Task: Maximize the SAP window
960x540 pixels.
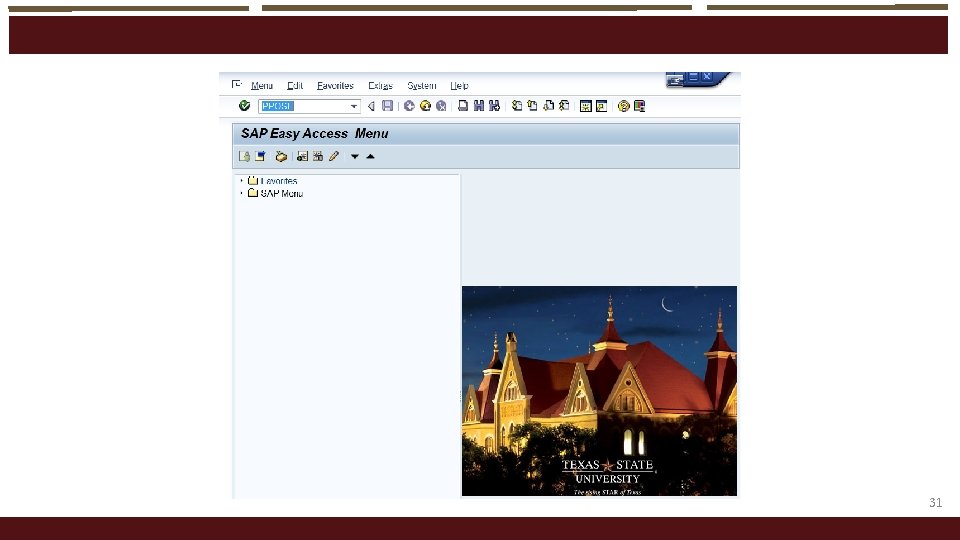Action: coord(693,77)
